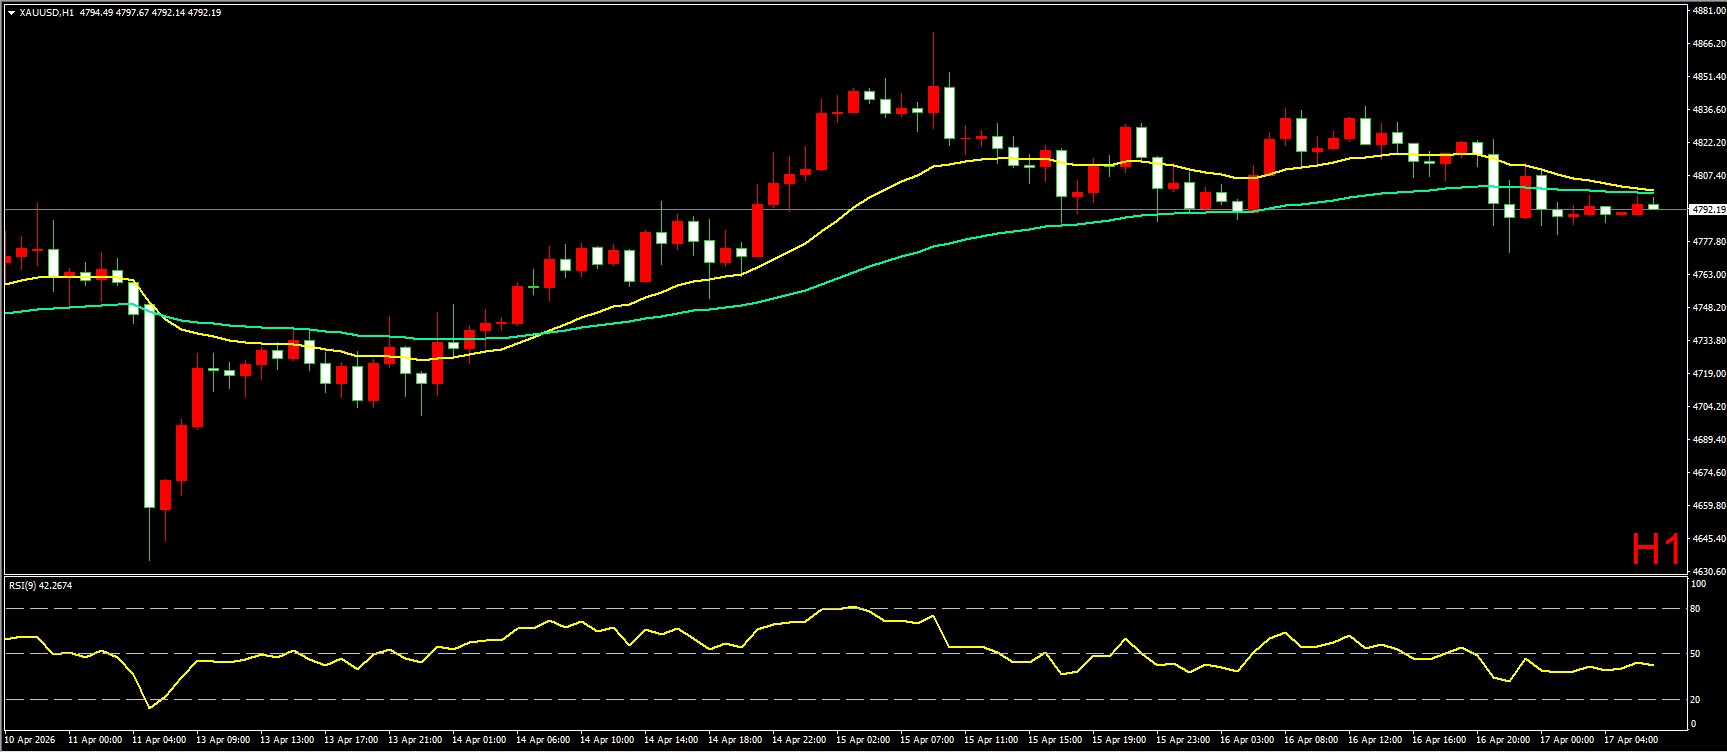The image size is (1727, 753).
Task: Click the 15 Apr 07:00 time marker
Action: click(926, 740)
